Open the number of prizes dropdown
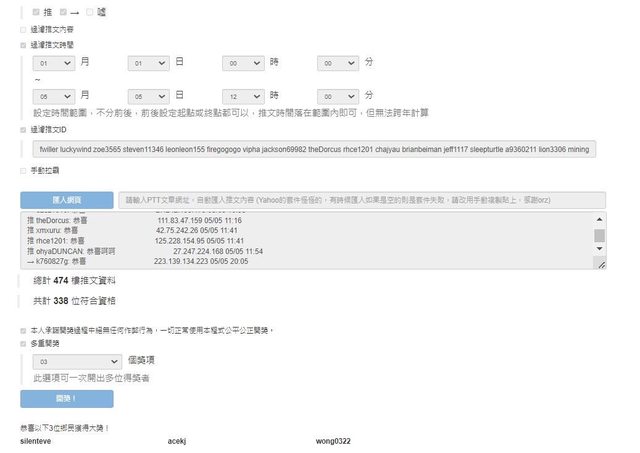Image resolution: width=640 pixels, height=453 pixels. click(x=76, y=362)
